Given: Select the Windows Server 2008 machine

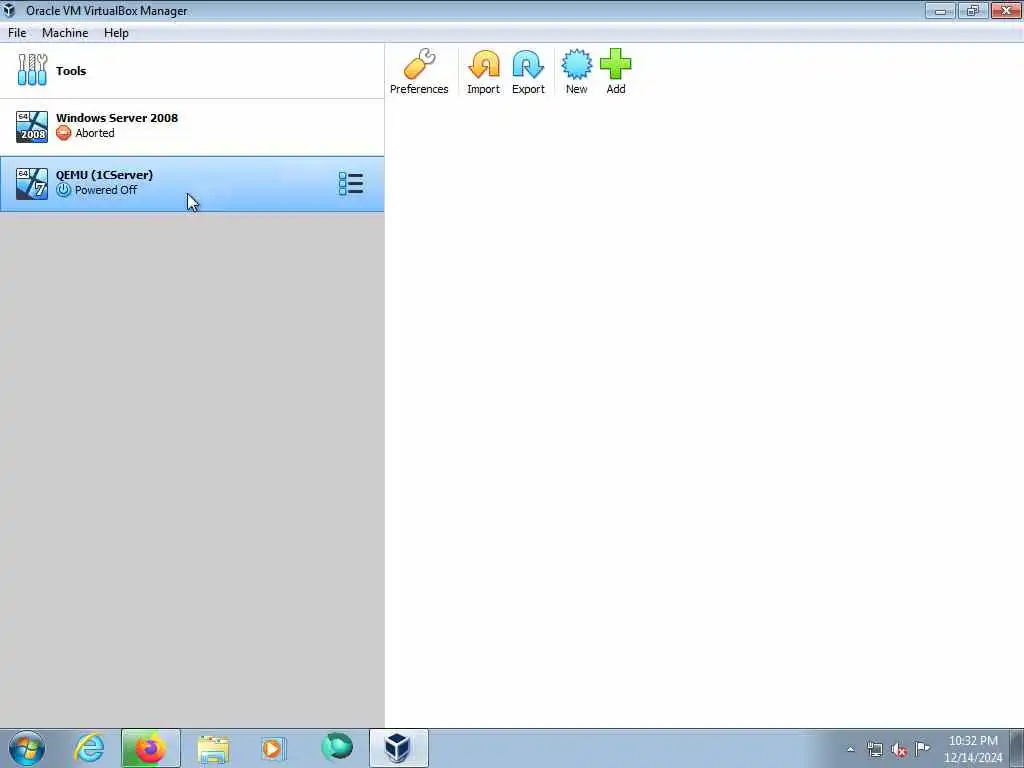Looking at the screenshot, I should point(192,127).
